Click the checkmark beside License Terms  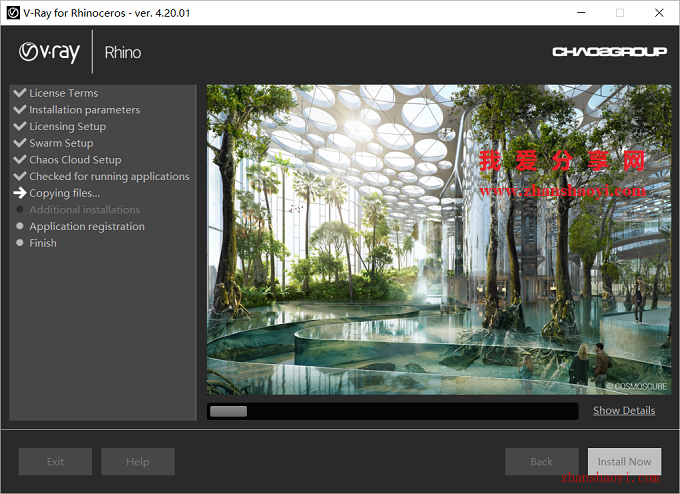(20, 92)
